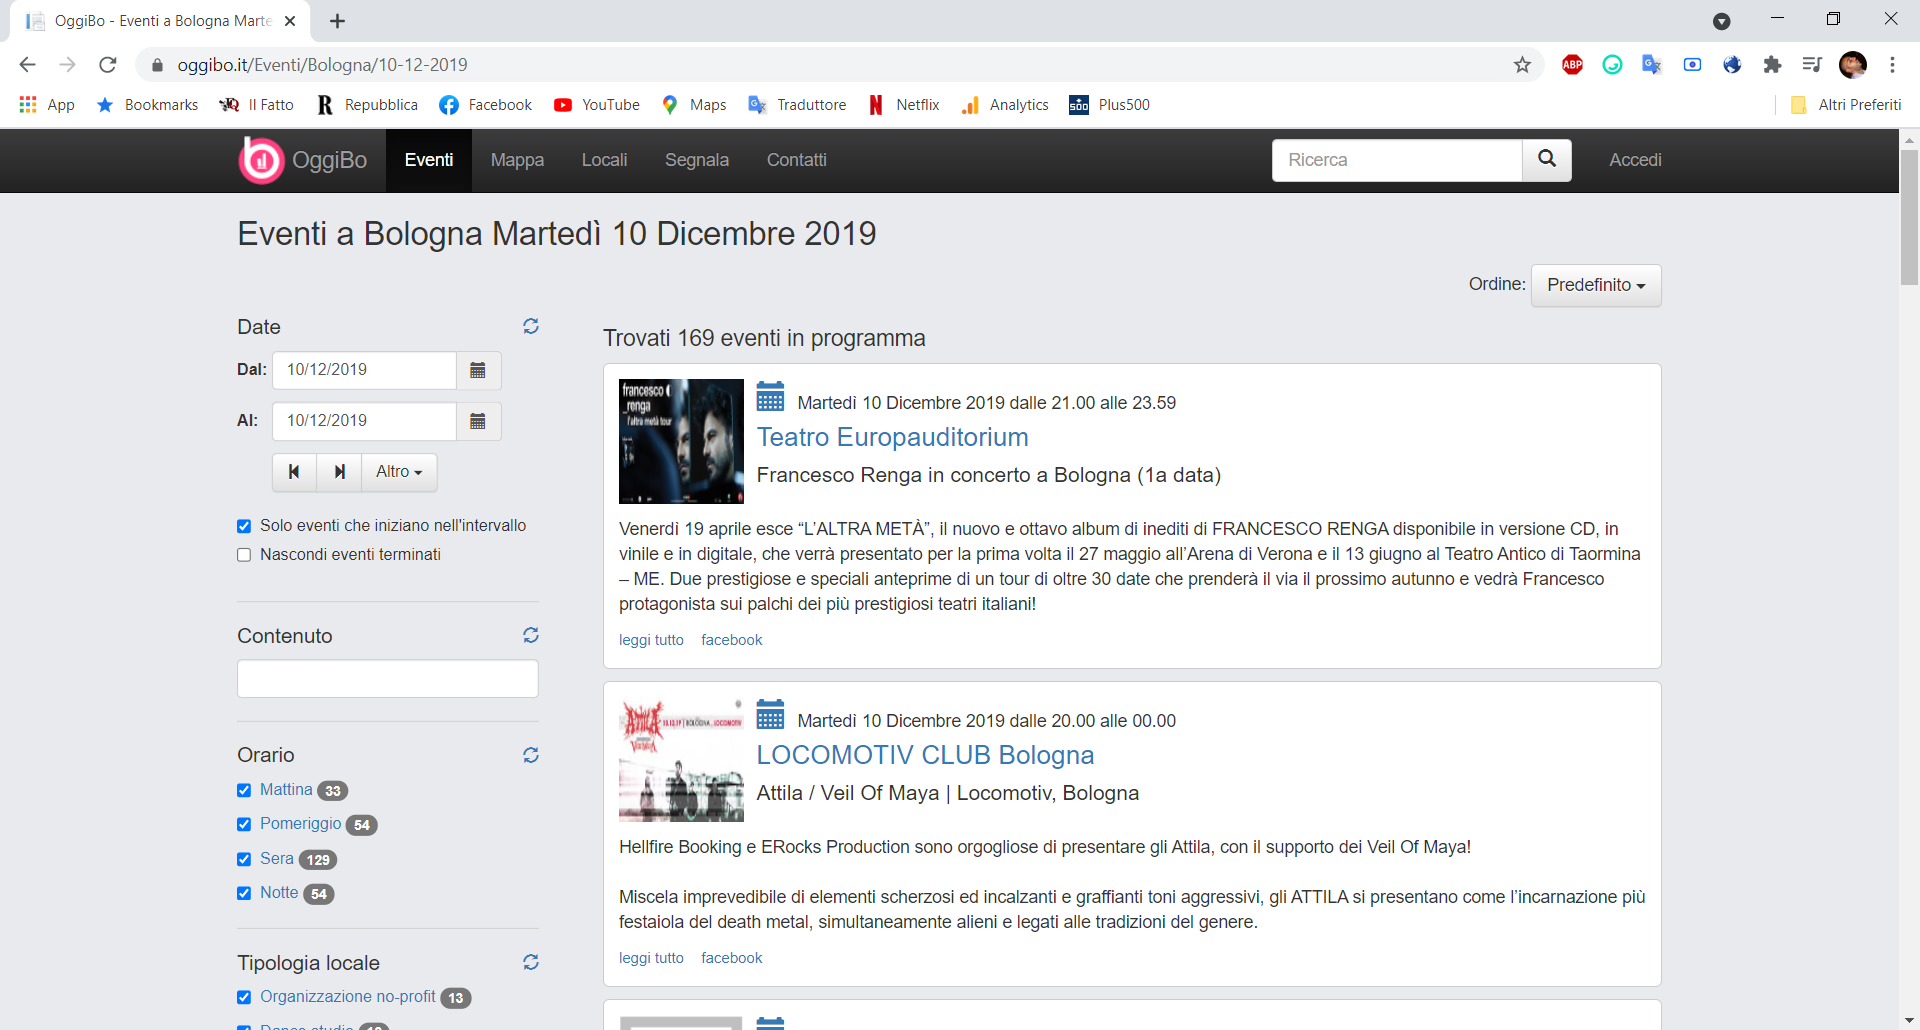Viewport: 1920px width, 1030px height.
Task: Open the Analytics bookmark
Action: point(1005,105)
